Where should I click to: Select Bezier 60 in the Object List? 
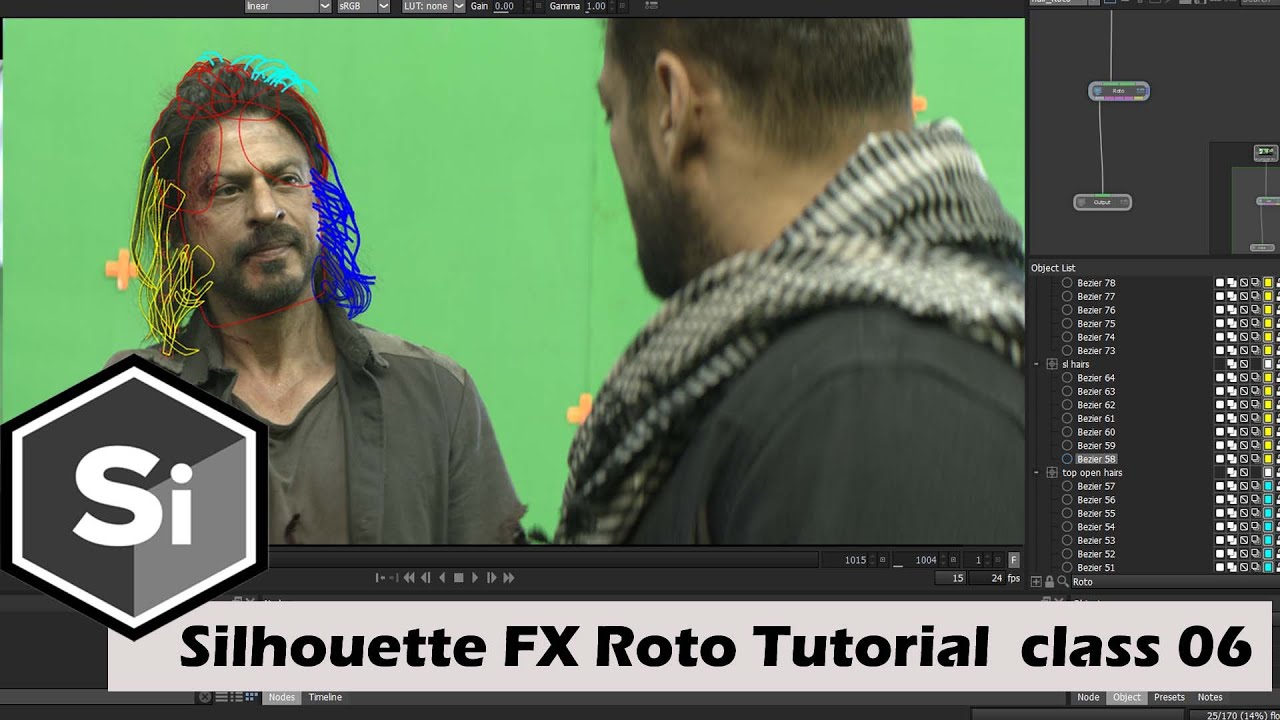(1096, 432)
